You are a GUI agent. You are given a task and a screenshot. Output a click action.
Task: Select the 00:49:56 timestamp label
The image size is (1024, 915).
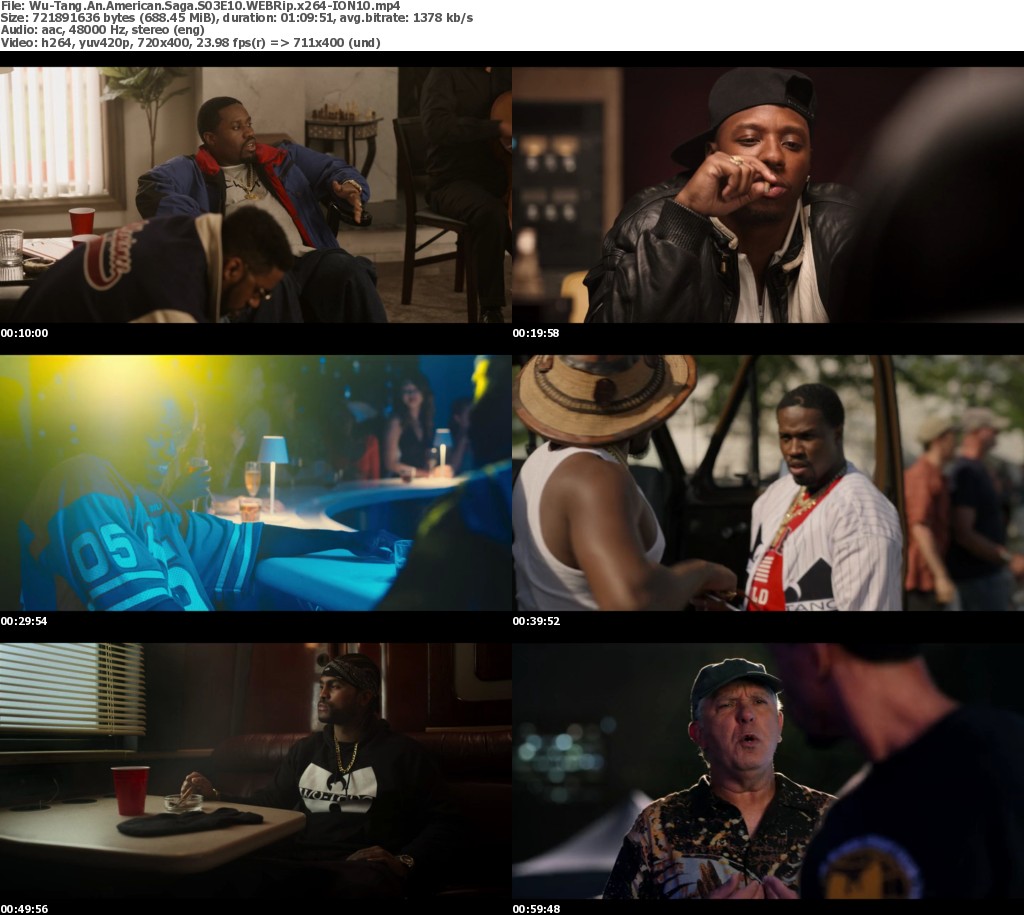(24, 909)
